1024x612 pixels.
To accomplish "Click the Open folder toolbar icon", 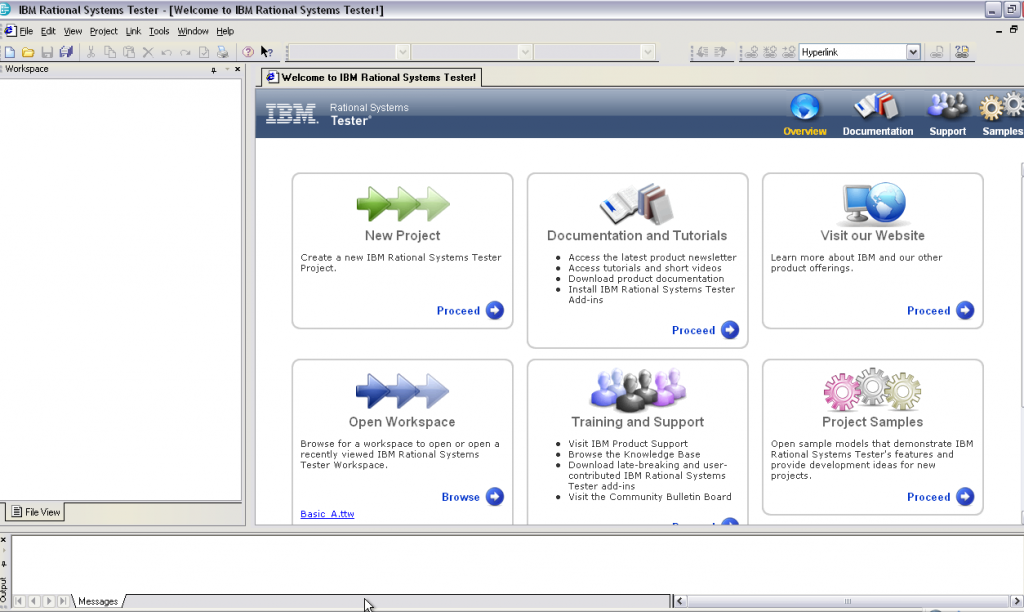I will click(x=28, y=51).
